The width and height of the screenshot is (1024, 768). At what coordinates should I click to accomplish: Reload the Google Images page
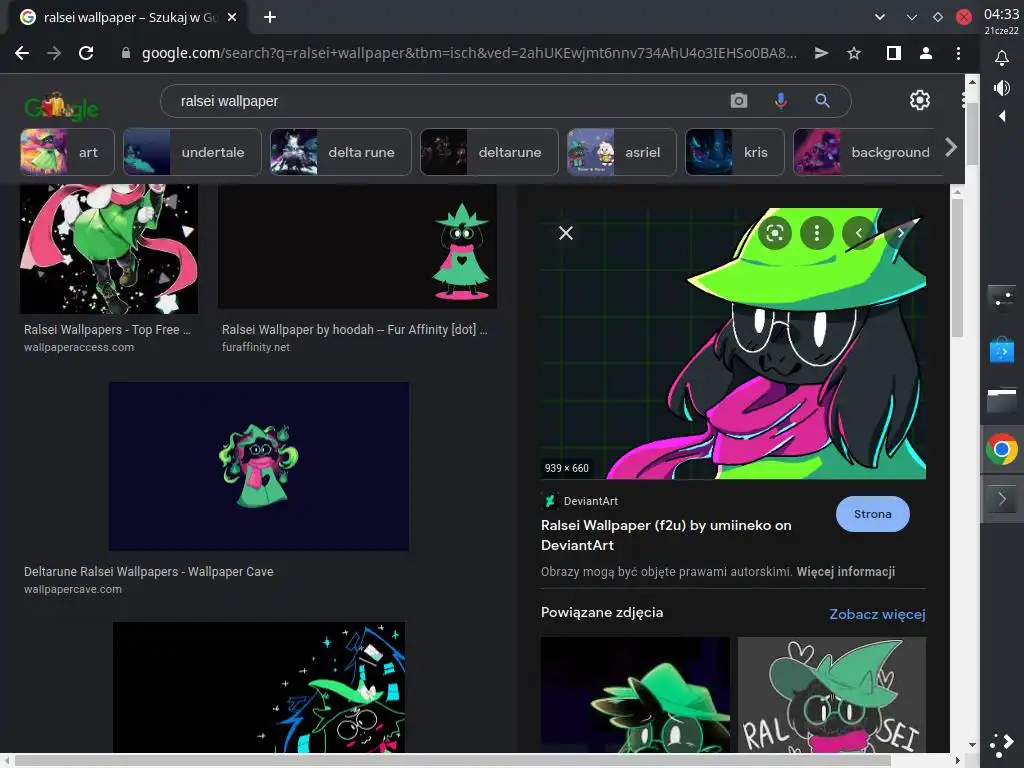coord(86,54)
